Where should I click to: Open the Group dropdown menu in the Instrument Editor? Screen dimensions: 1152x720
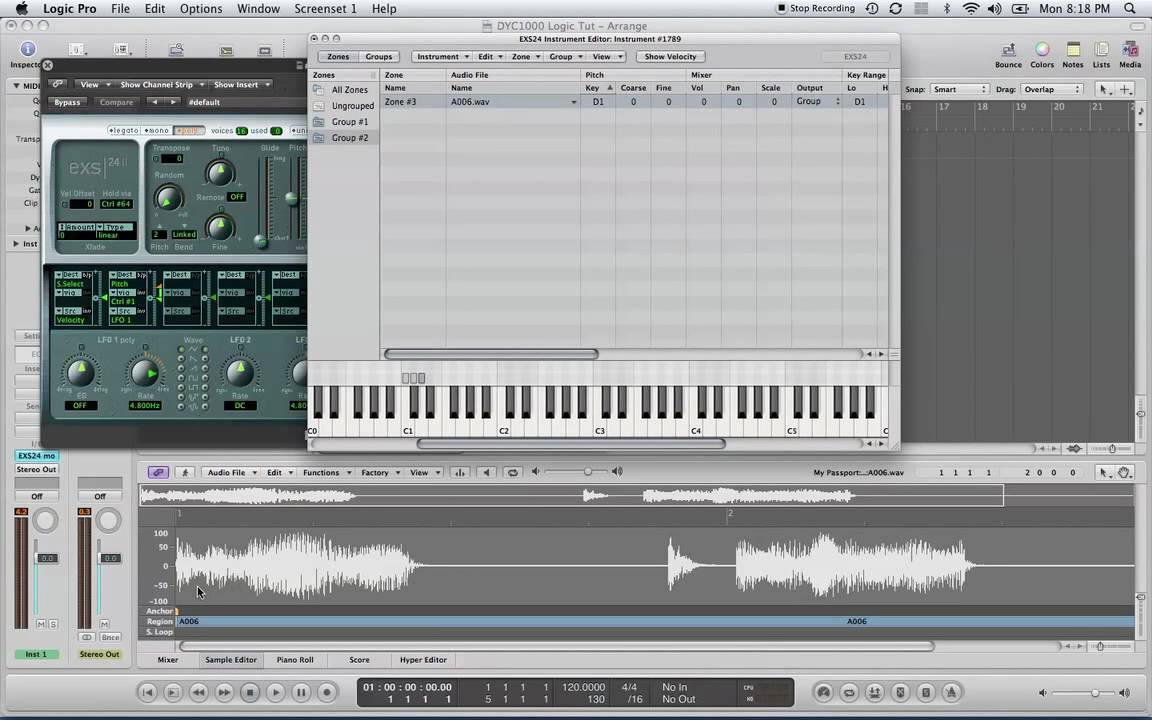565,57
